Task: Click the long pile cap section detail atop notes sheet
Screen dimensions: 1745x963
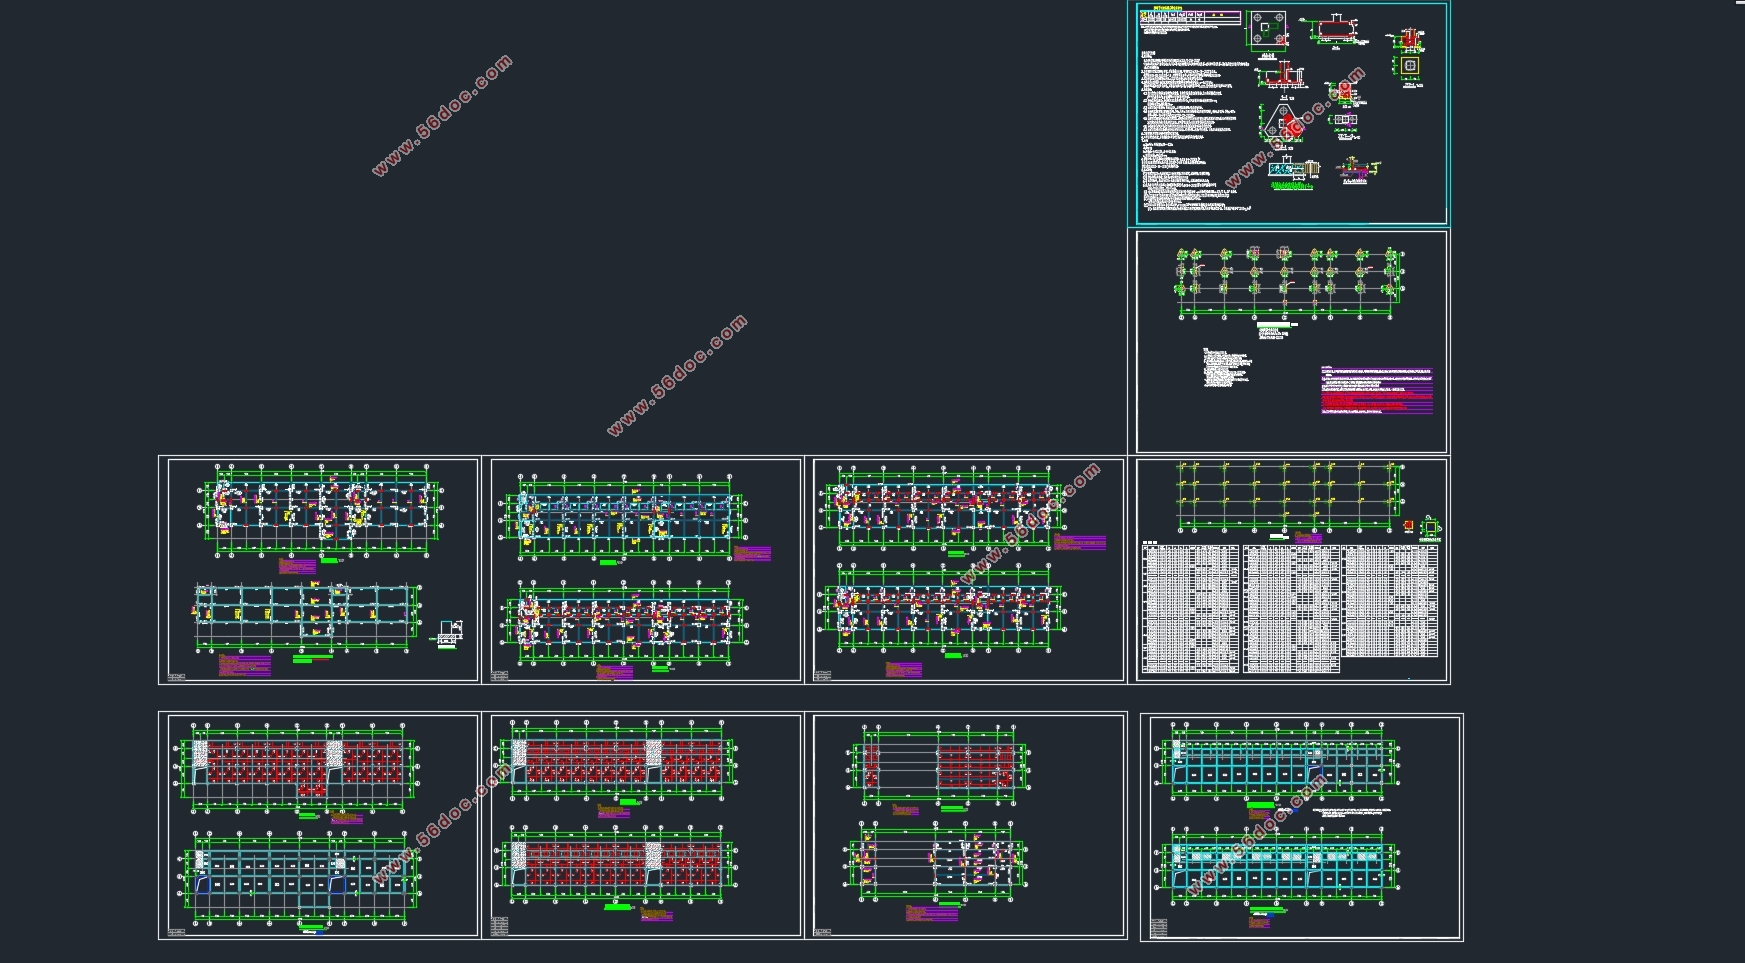Action: point(1335,30)
